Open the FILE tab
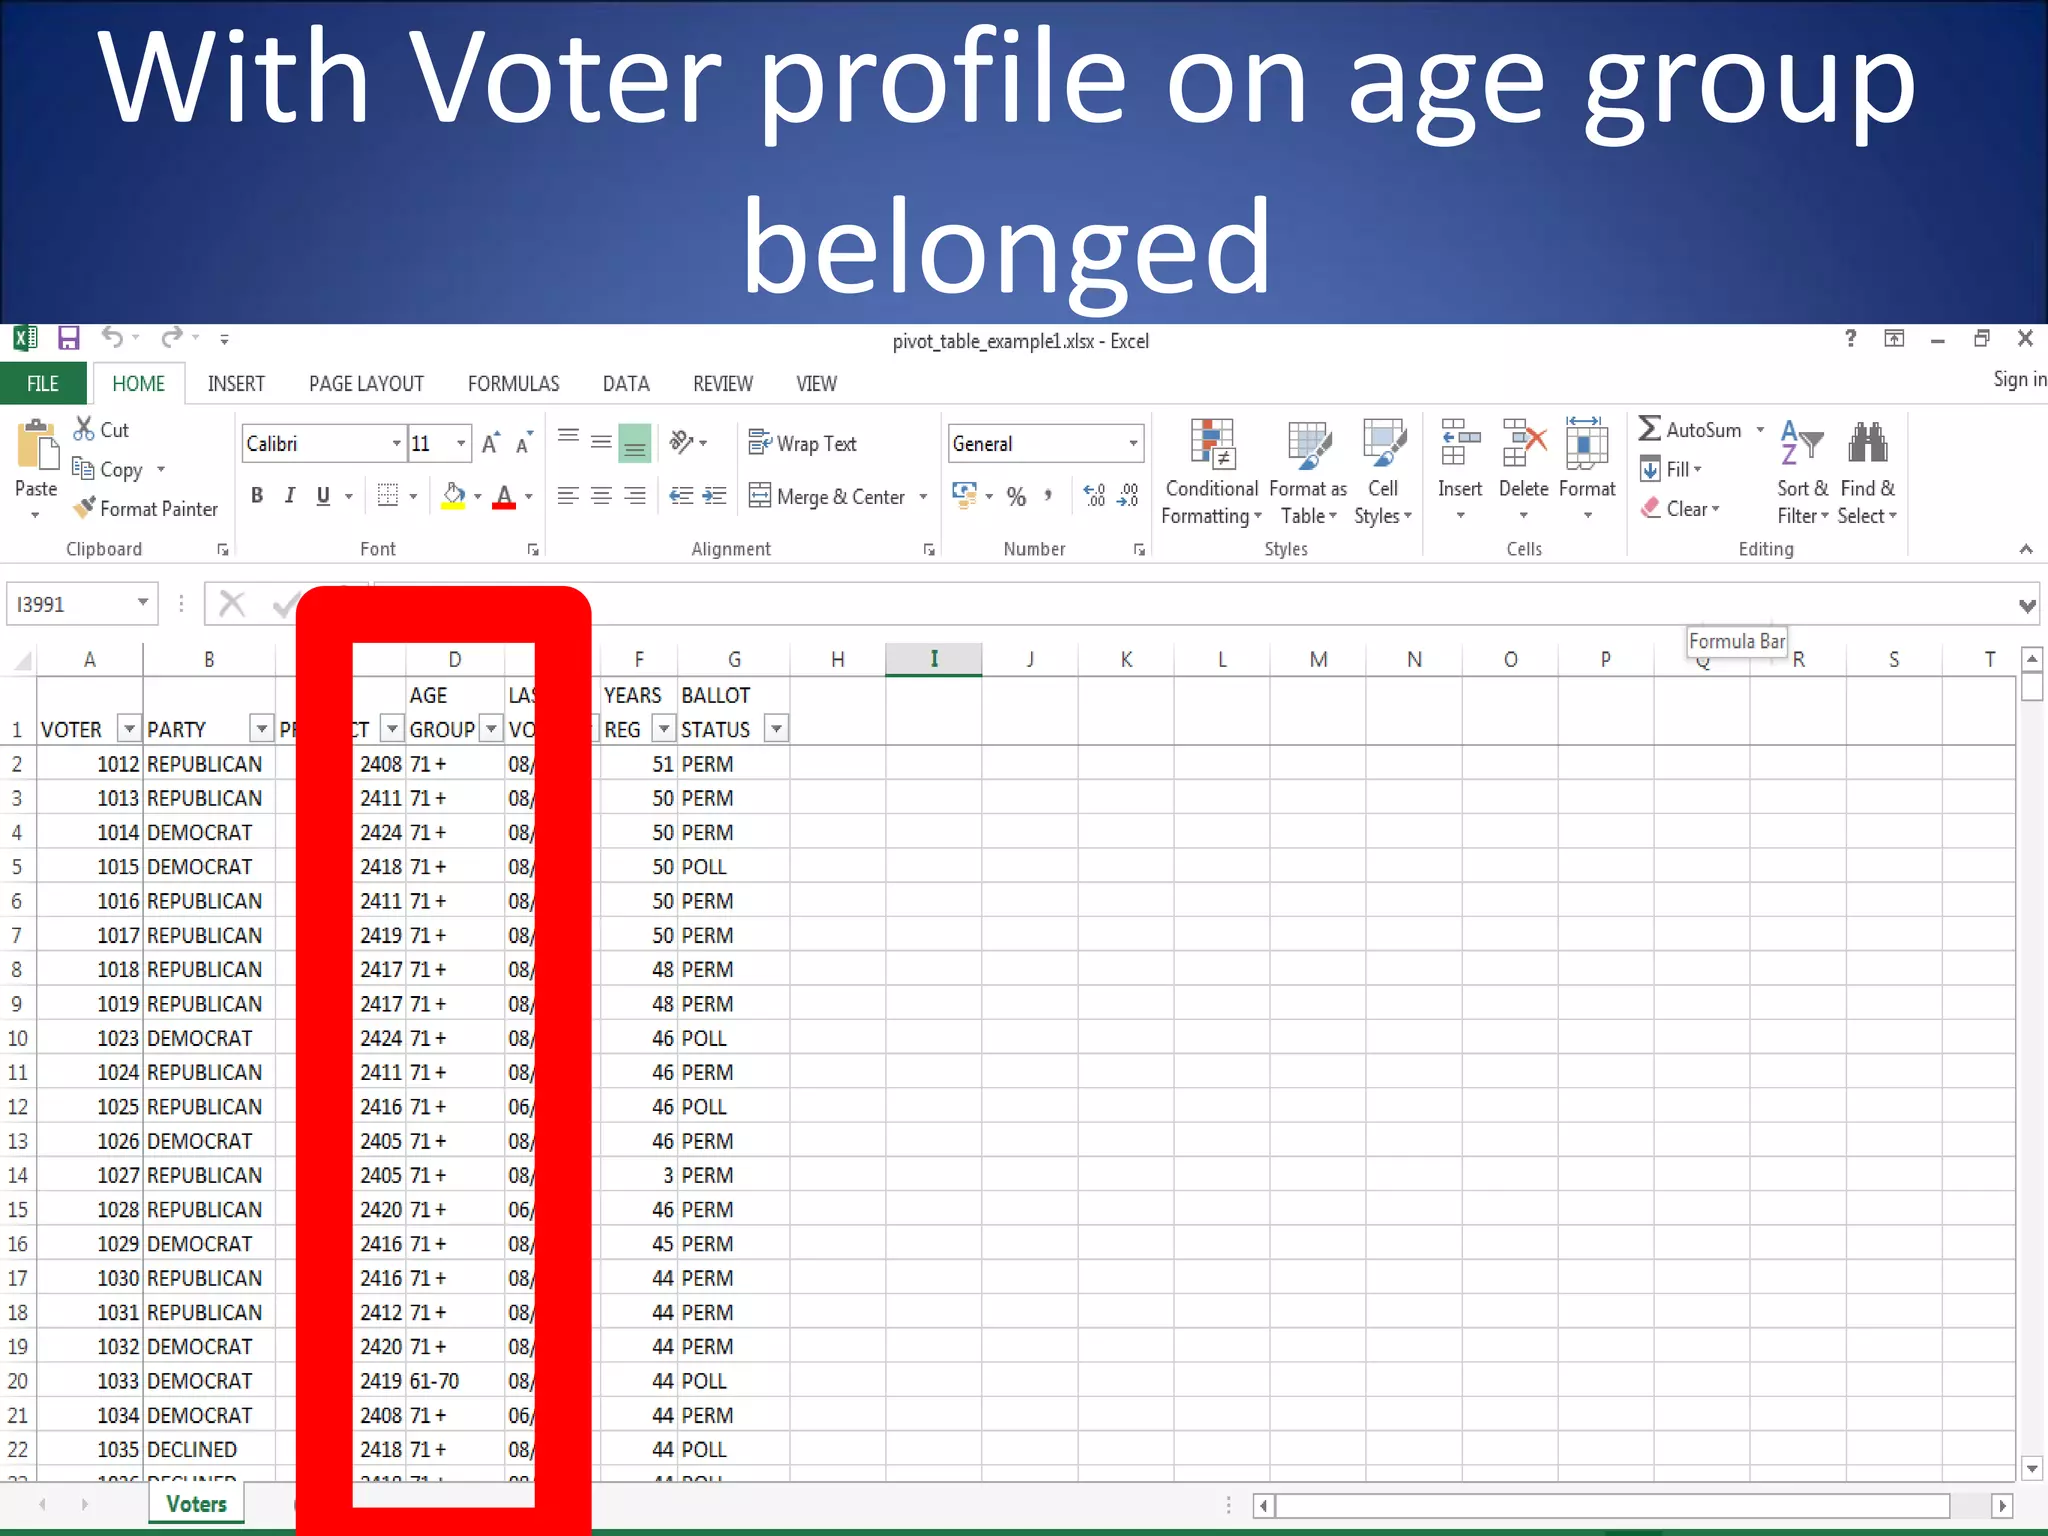The width and height of the screenshot is (2048, 1536). click(x=43, y=384)
